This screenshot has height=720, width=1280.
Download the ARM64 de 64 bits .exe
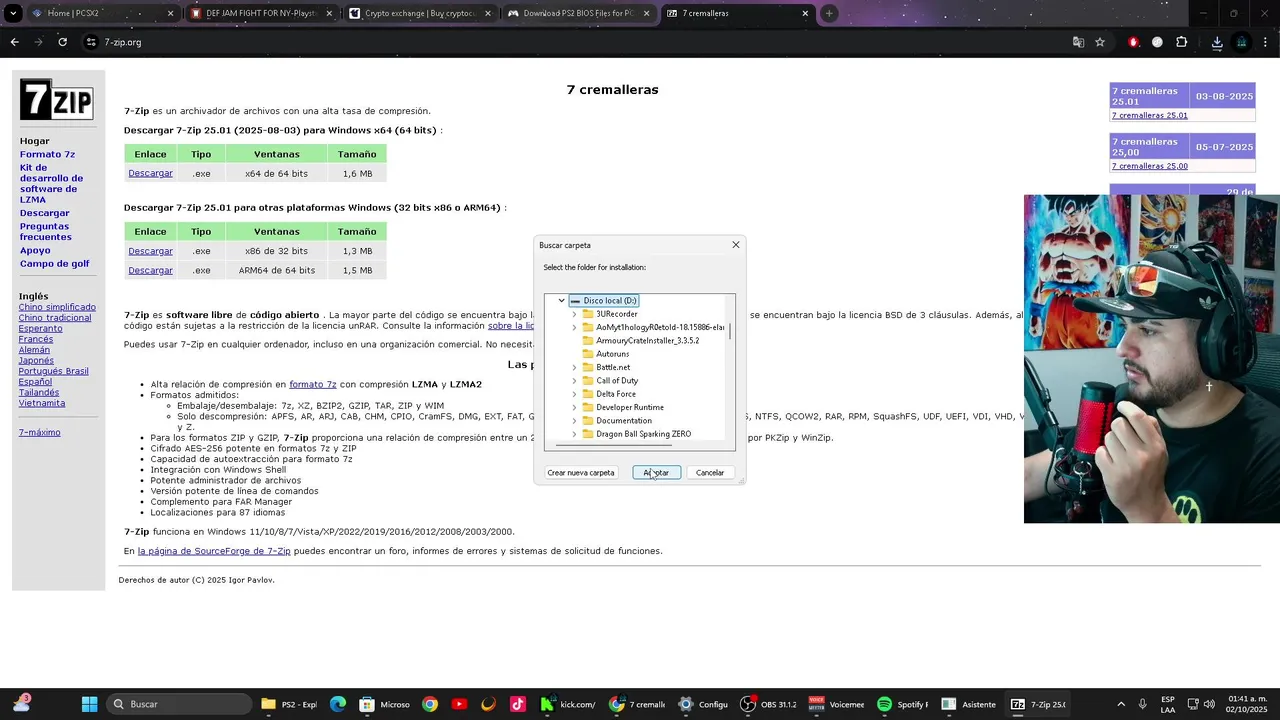150,270
